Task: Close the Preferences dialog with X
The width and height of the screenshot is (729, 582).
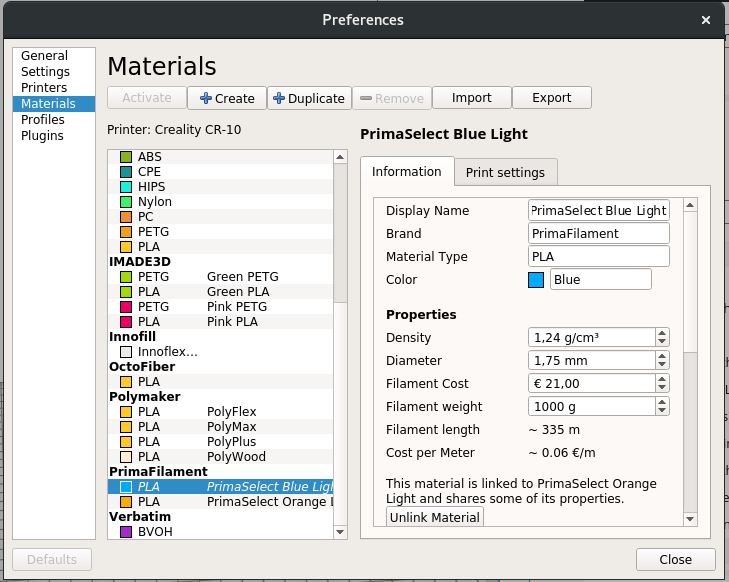Action: pyautogui.click(x=706, y=20)
